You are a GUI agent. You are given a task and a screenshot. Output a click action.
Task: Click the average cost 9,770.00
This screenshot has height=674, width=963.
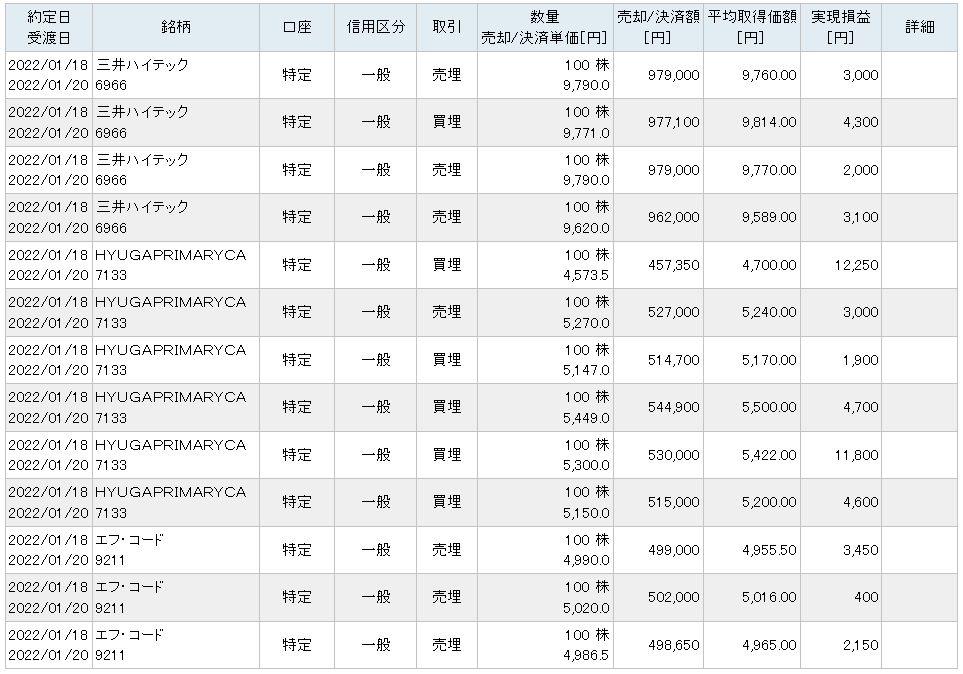point(769,170)
